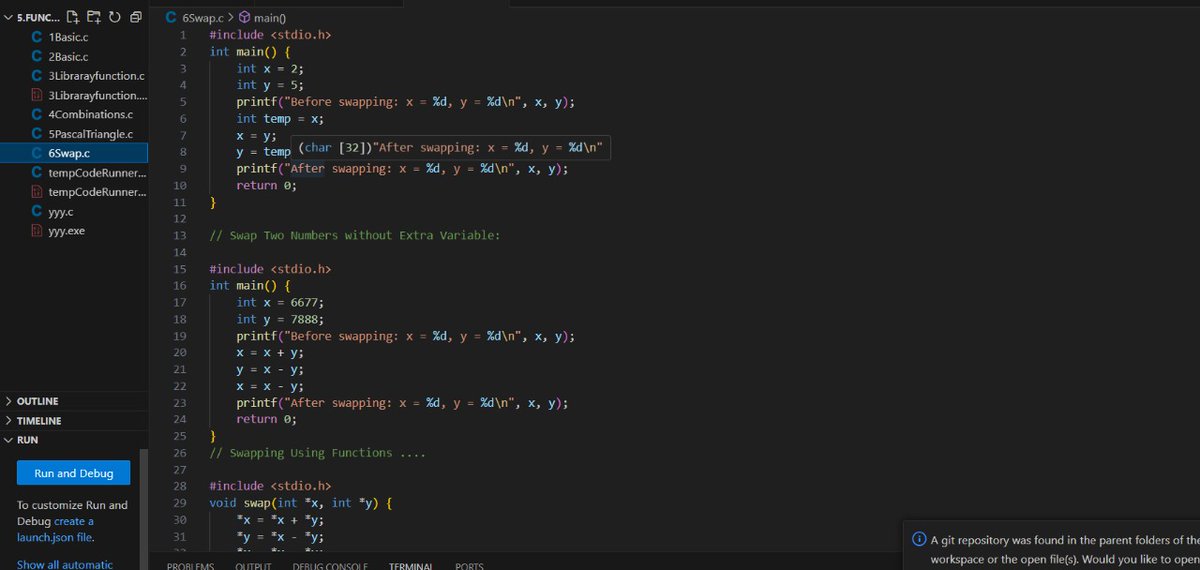Viewport: 1200px width, 570px height.
Task: Expand the OUTLINE section
Action: (74, 401)
